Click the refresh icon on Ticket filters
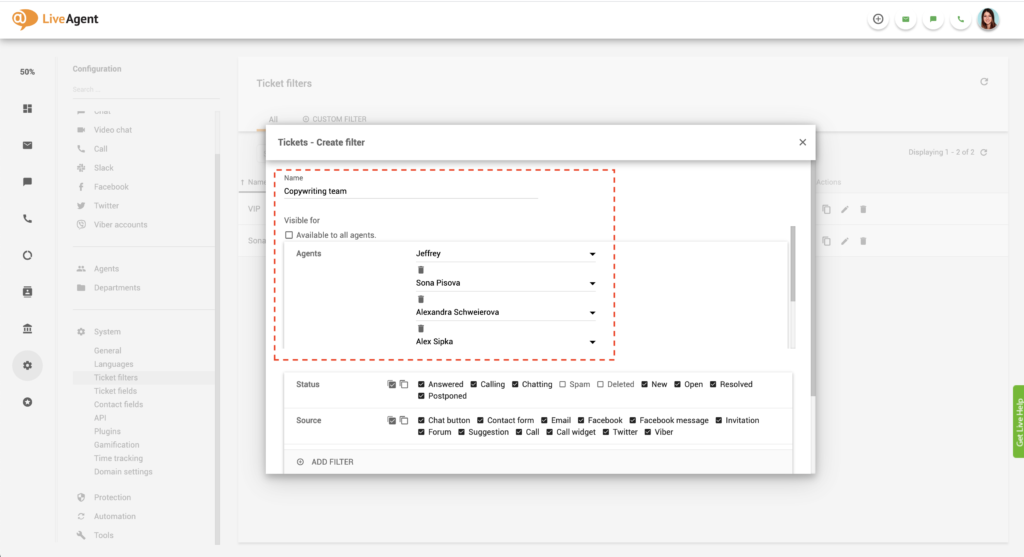This screenshot has height=557, width=1024. click(984, 82)
